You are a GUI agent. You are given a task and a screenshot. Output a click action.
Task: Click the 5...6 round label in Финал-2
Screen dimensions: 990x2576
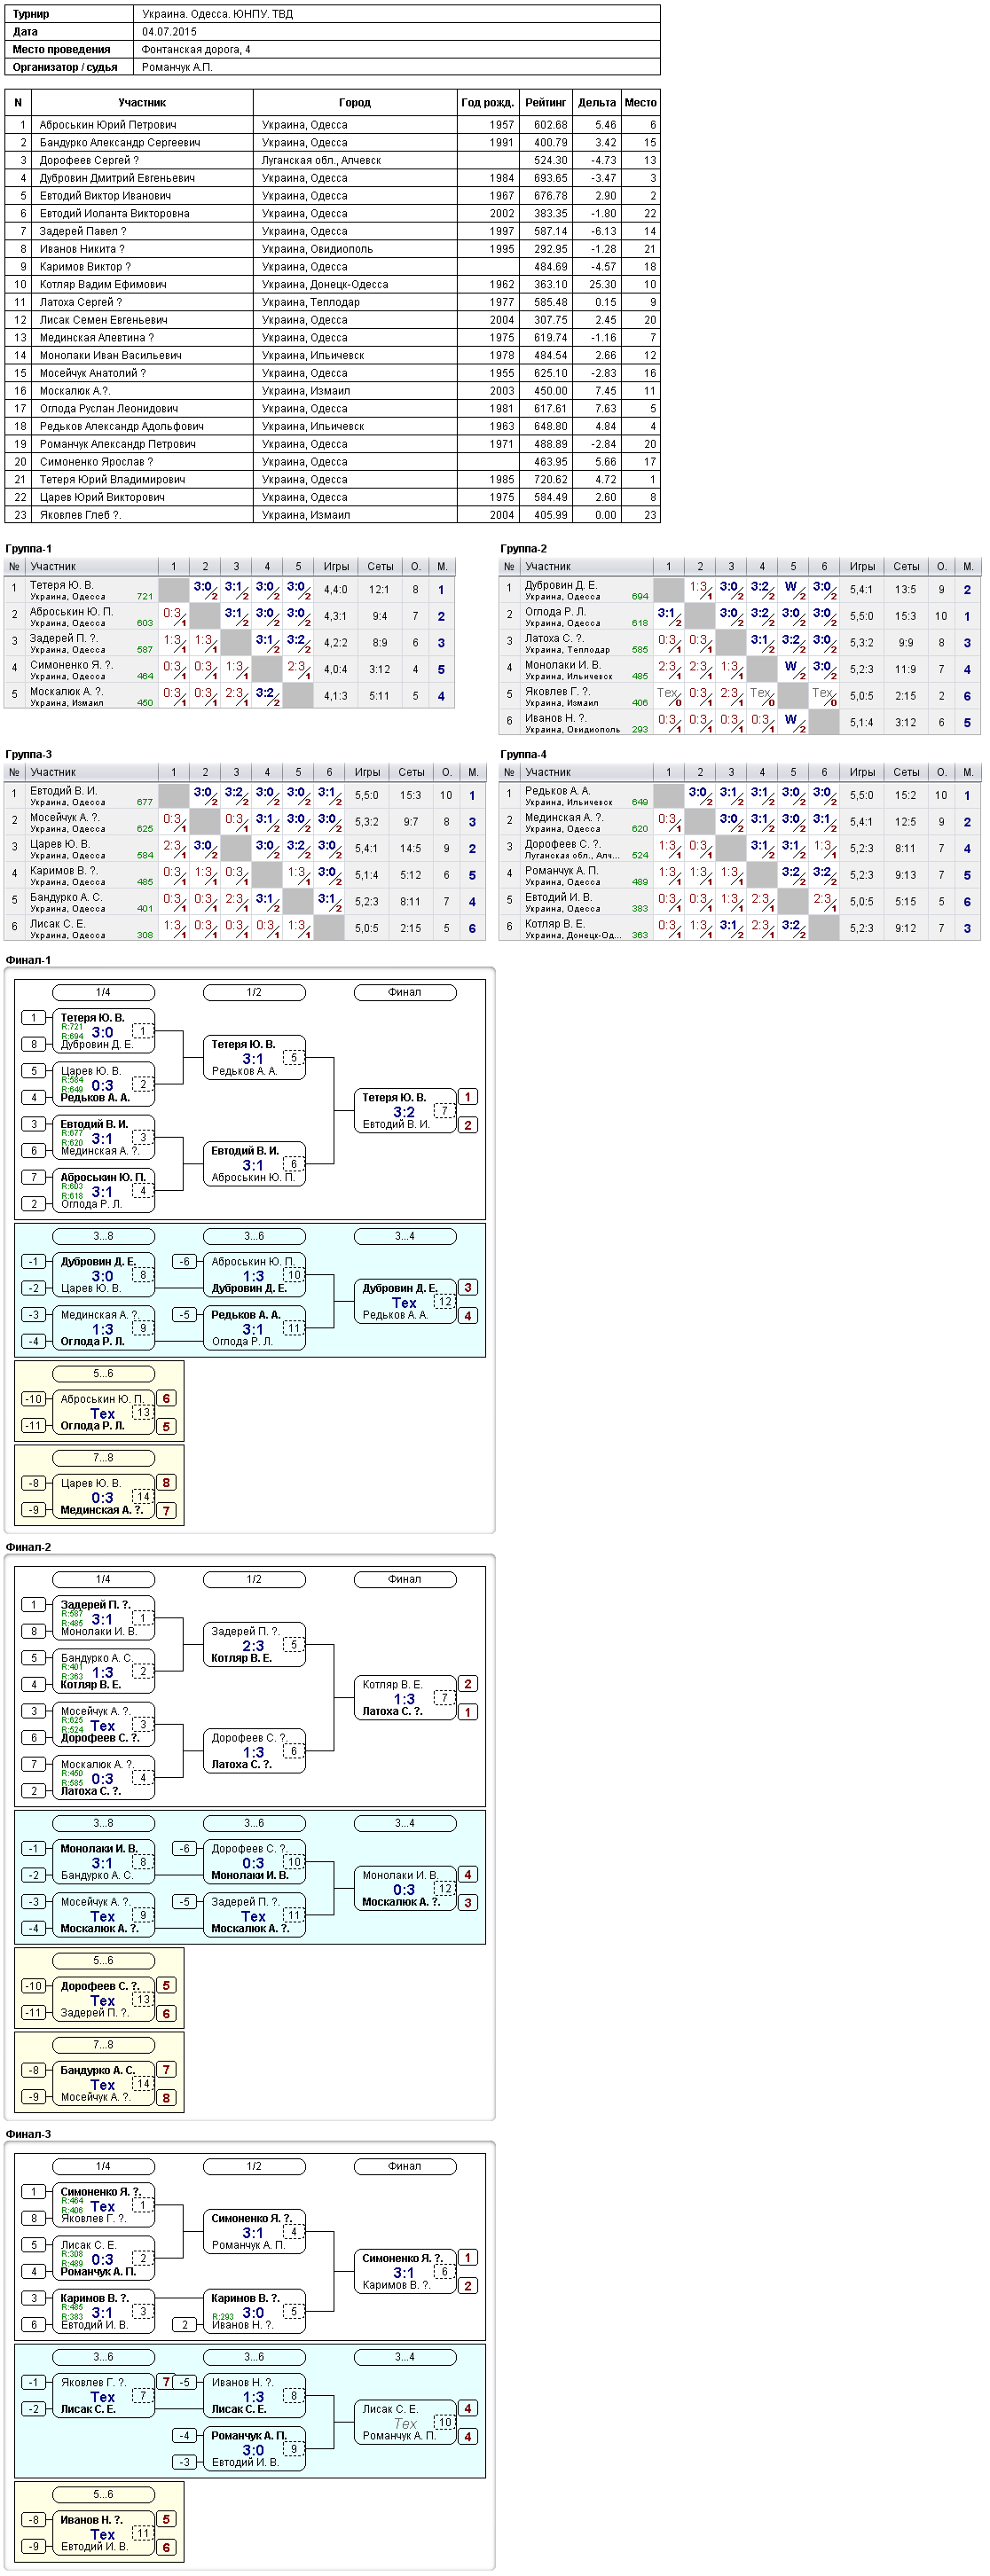[x=103, y=1961]
